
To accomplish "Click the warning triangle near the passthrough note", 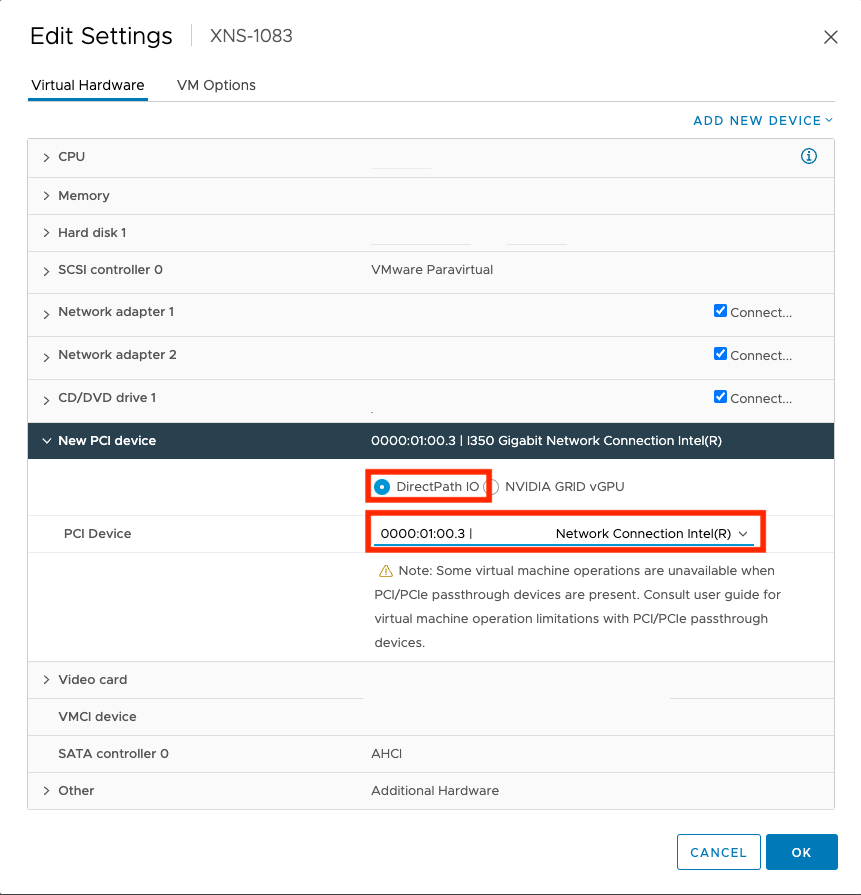I will (386, 570).
